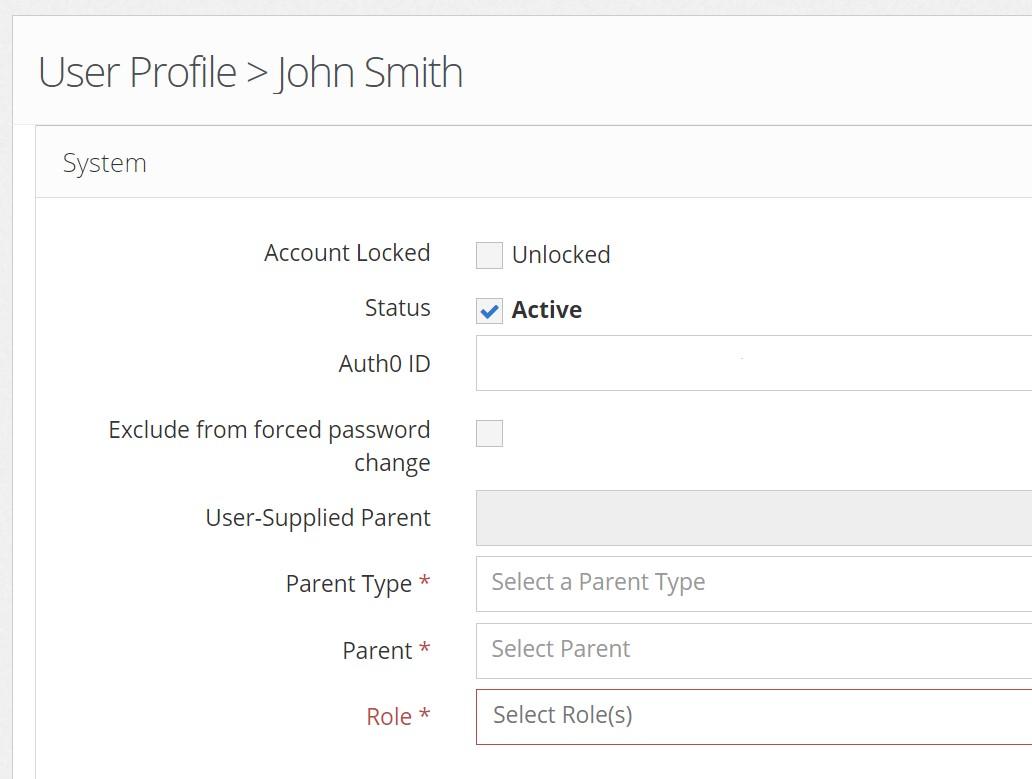
Task: Click the System section header
Action: tap(105, 163)
